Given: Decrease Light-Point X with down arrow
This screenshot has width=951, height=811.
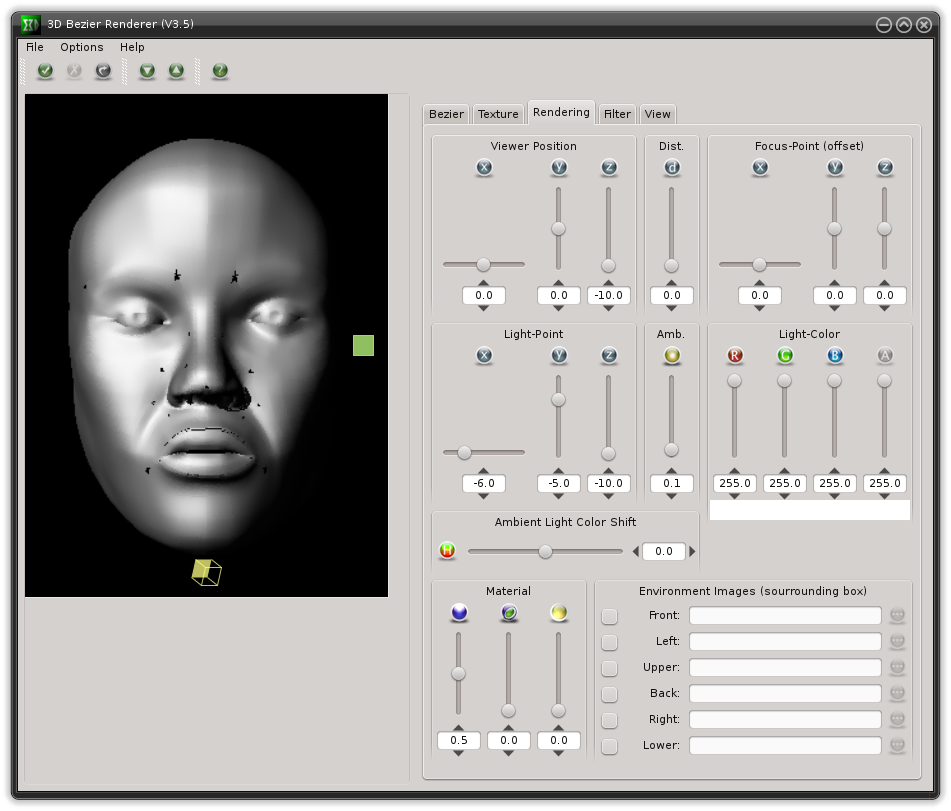Looking at the screenshot, I should (x=484, y=498).
